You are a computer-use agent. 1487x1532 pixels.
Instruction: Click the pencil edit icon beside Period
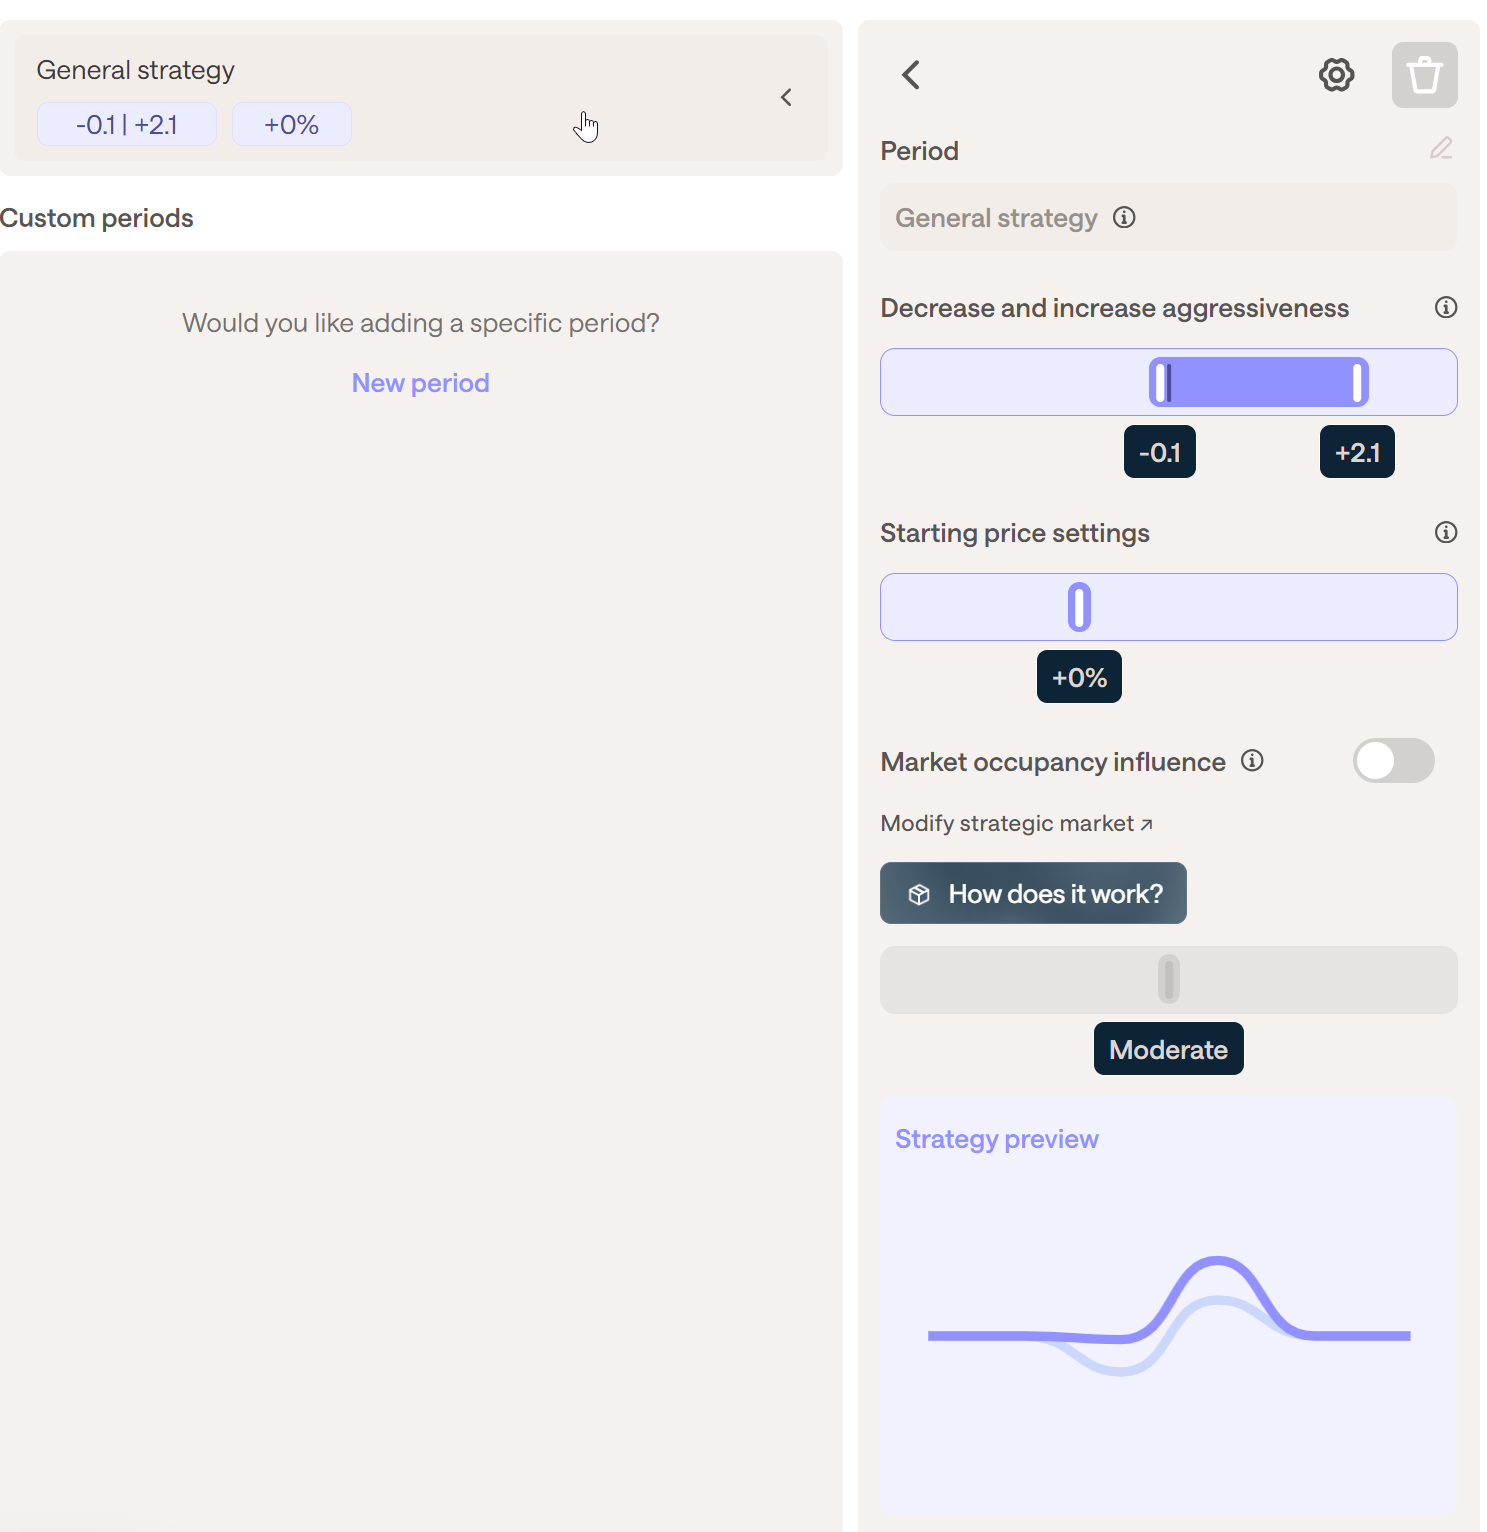pyautogui.click(x=1441, y=149)
